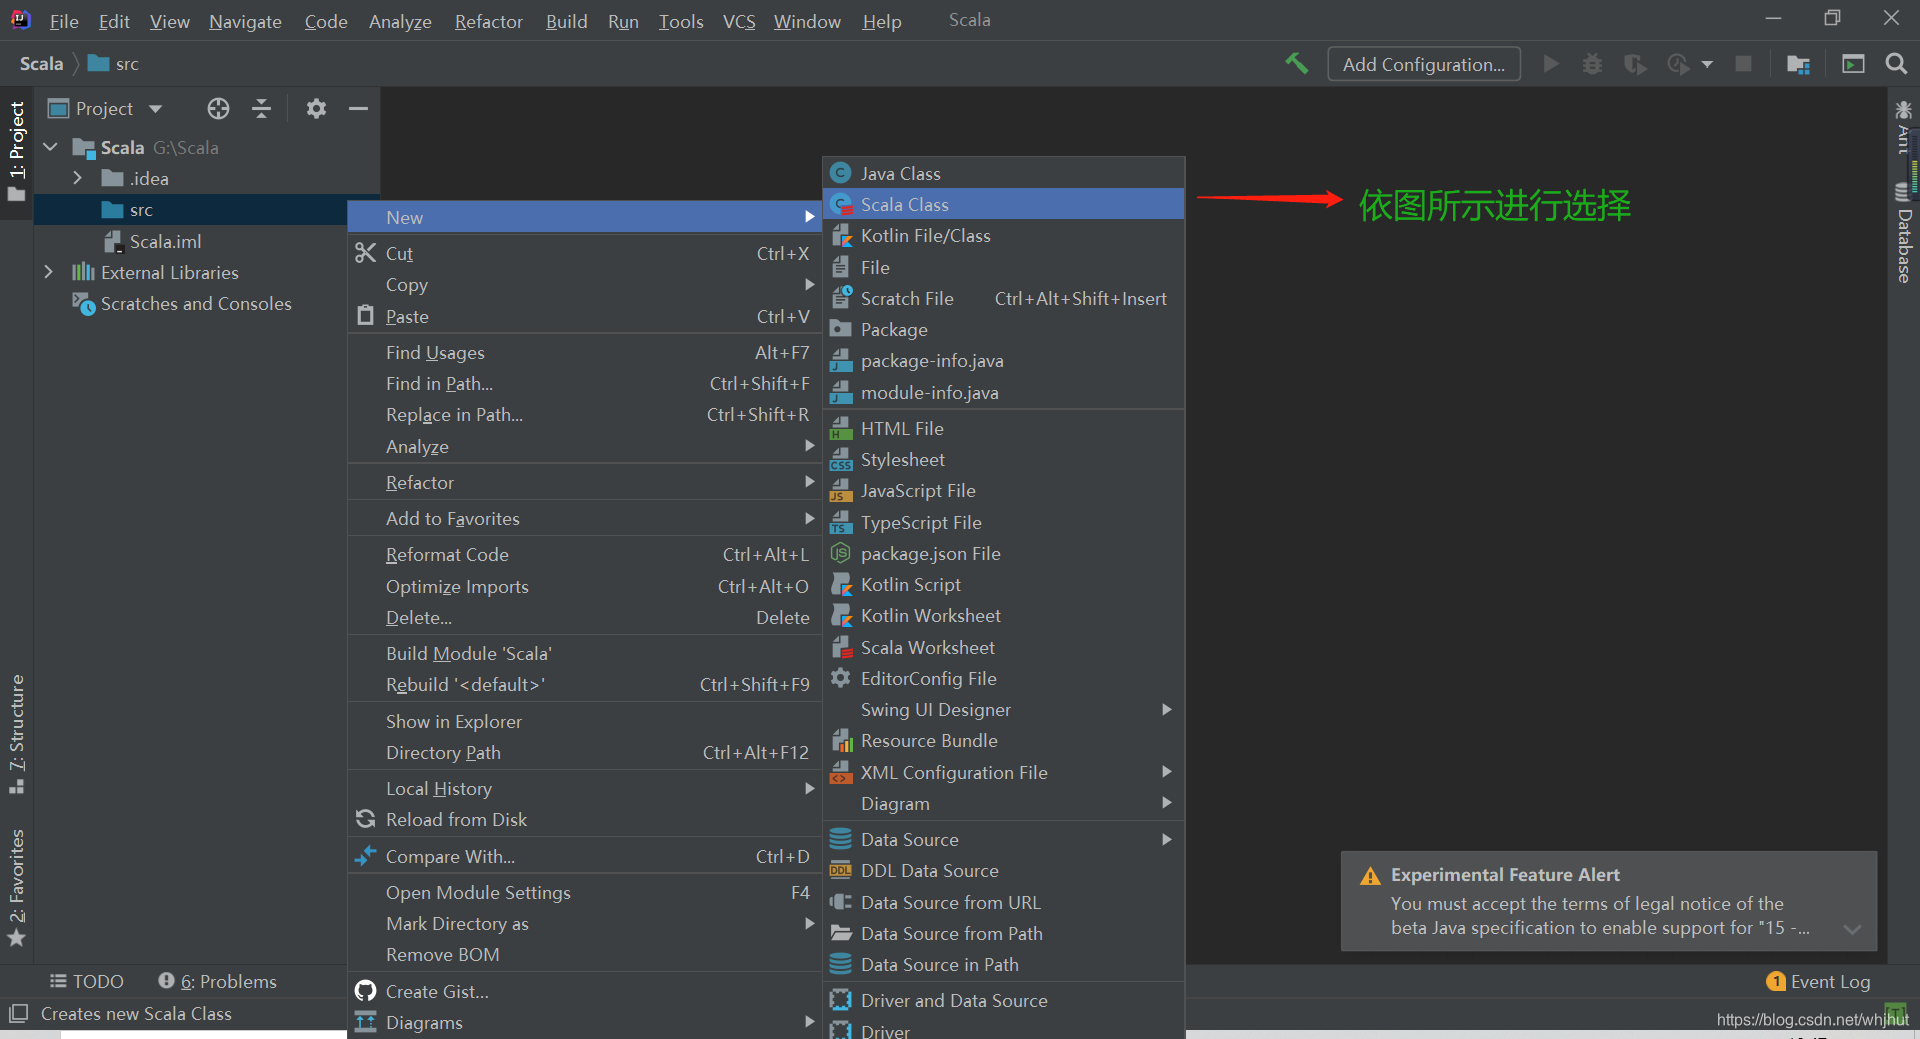
Task: Toggle the 7: Structure side tab
Action: [x=17, y=733]
